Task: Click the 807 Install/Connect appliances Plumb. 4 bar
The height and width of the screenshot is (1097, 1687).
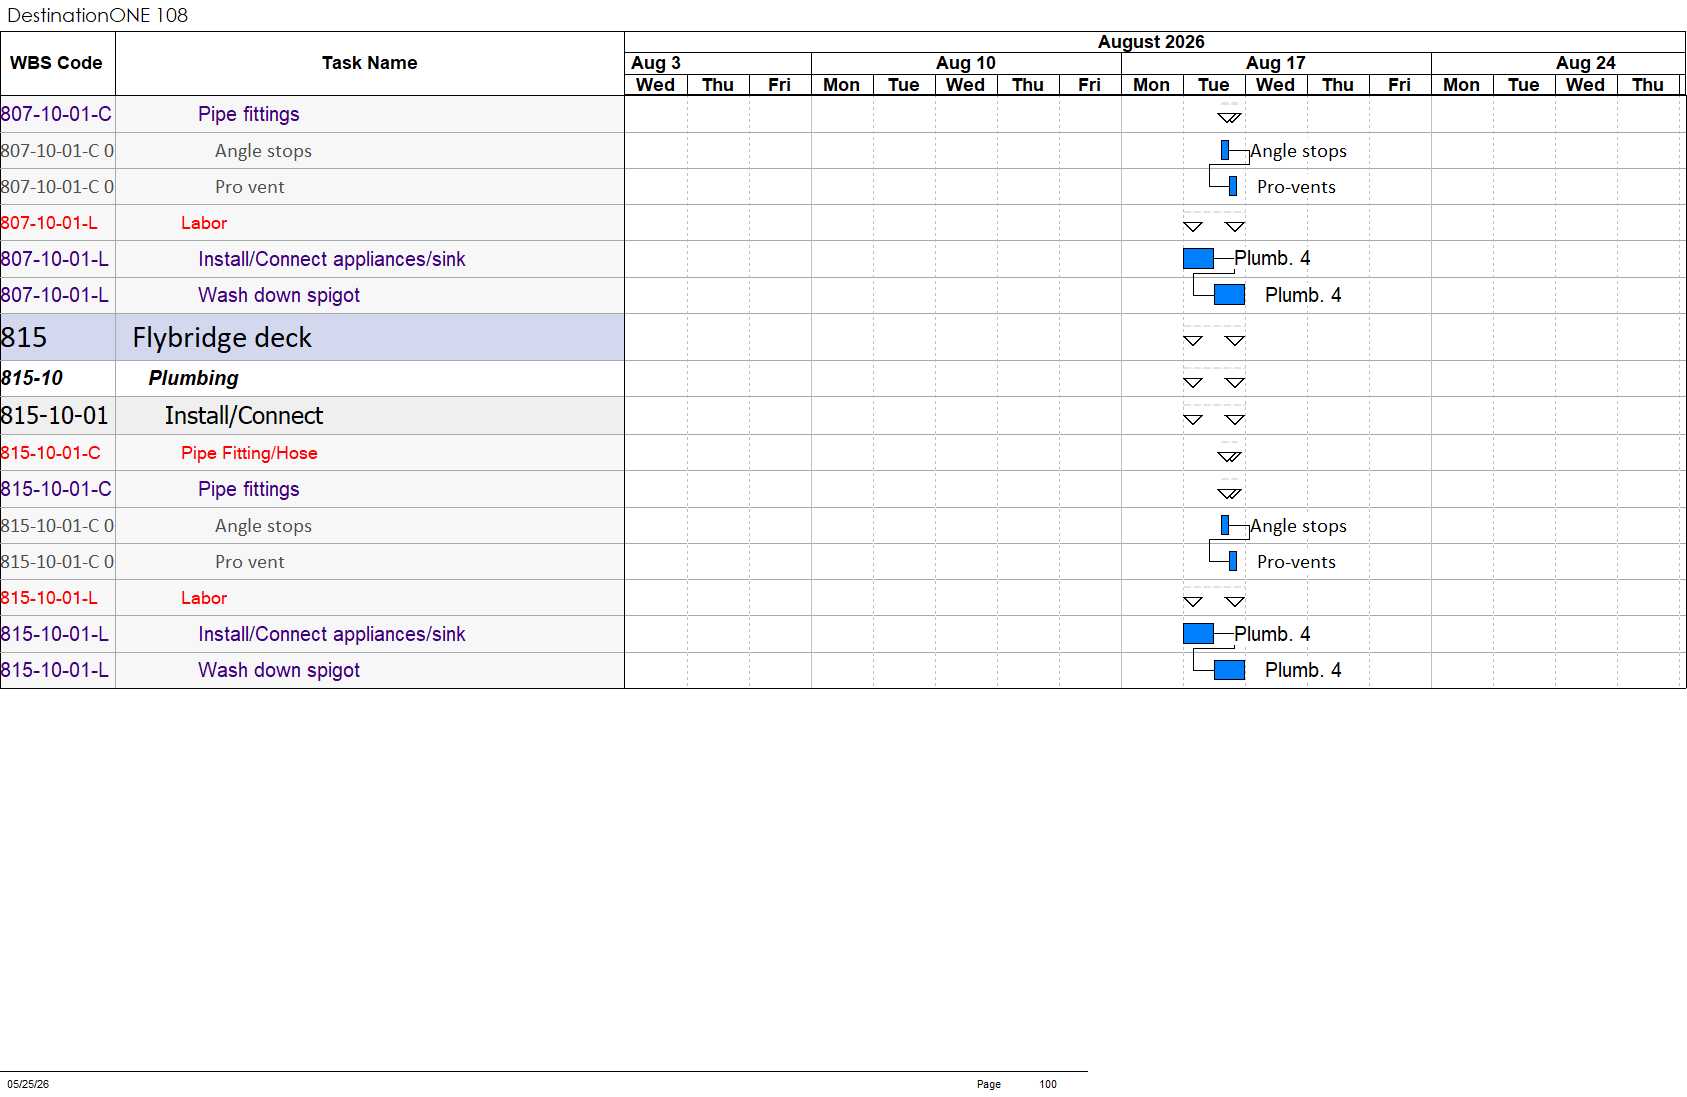Action: click(1198, 258)
